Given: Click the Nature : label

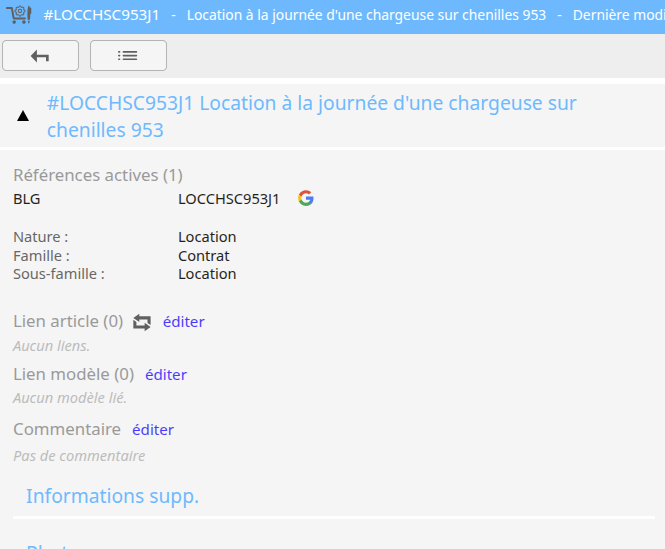Looking at the screenshot, I should (40, 237).
